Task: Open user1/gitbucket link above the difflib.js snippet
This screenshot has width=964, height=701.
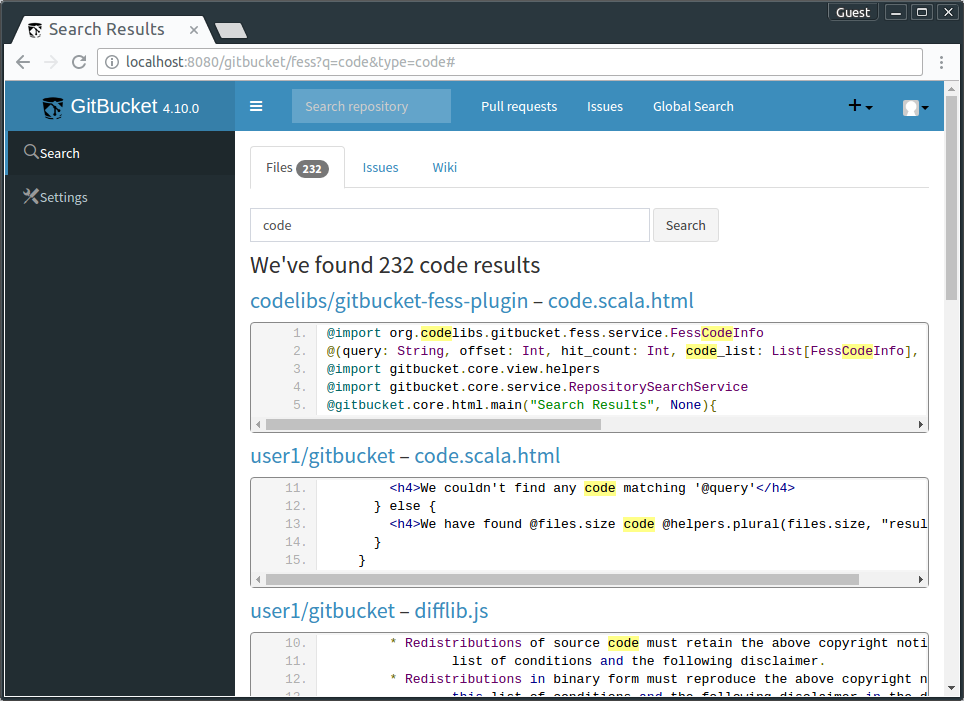Action: point(322,611)
